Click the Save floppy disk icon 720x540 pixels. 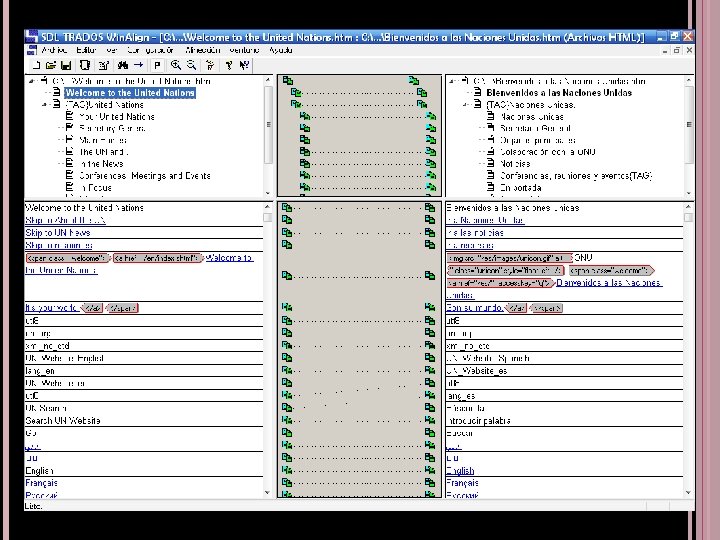[x=66, y=65]
